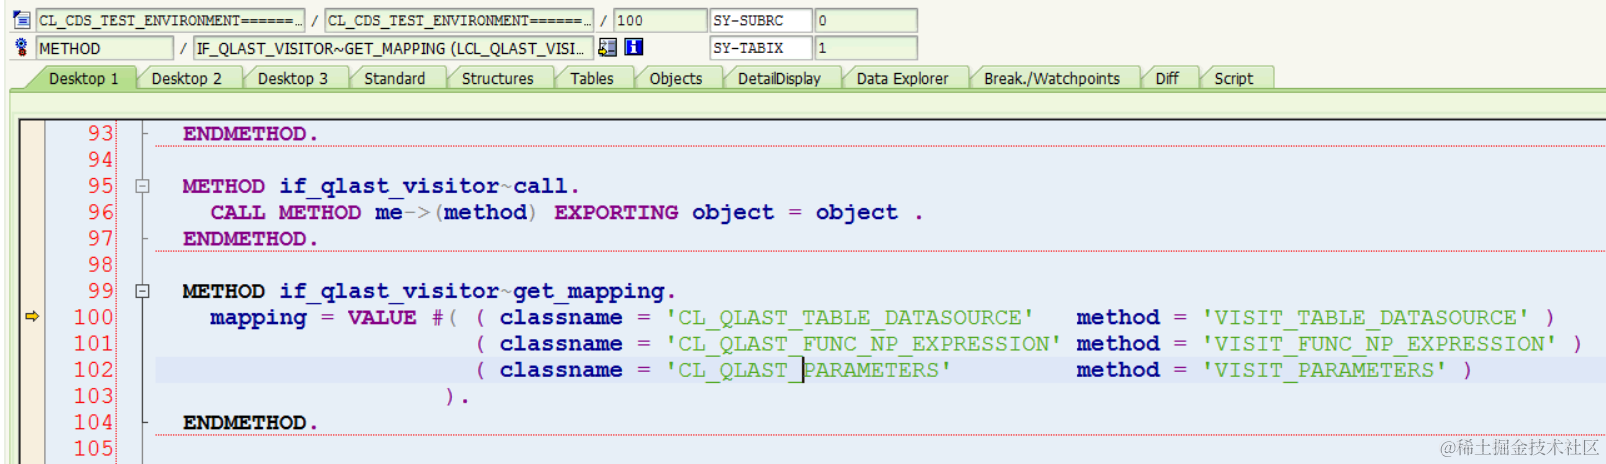This screenshot has height=464, width=1606.
Task: Click line number 100 in the gutter
Action: [x=94, y=317]
